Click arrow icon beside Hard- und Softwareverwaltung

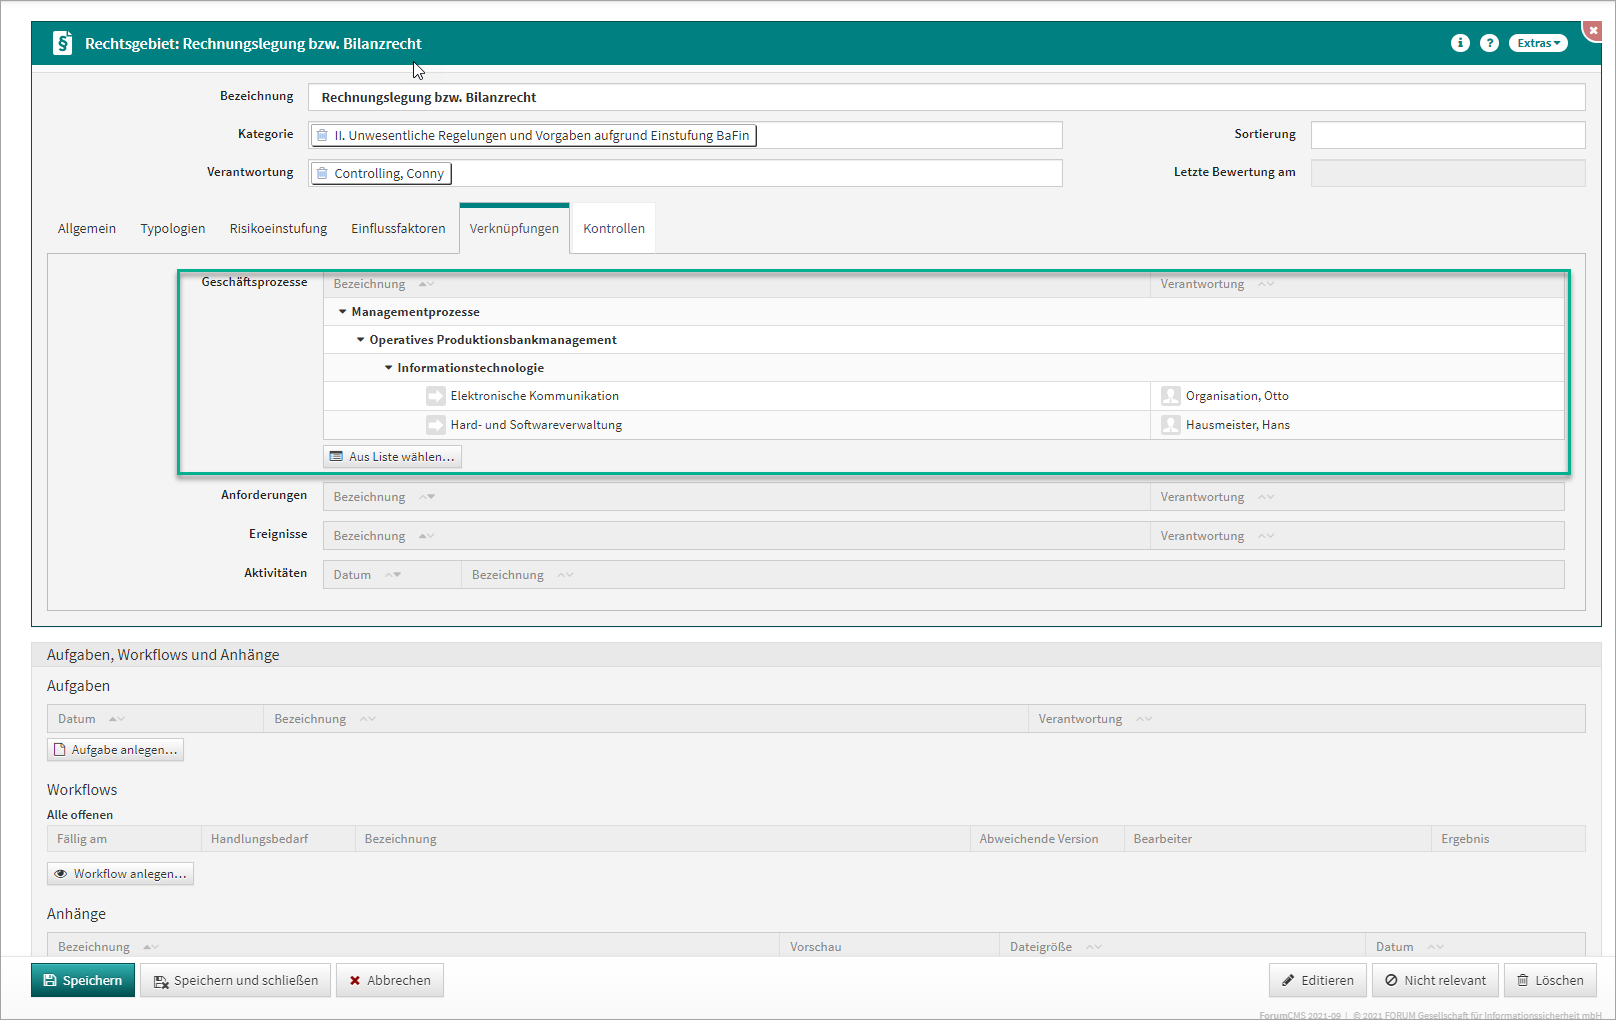tap(435, 425)
